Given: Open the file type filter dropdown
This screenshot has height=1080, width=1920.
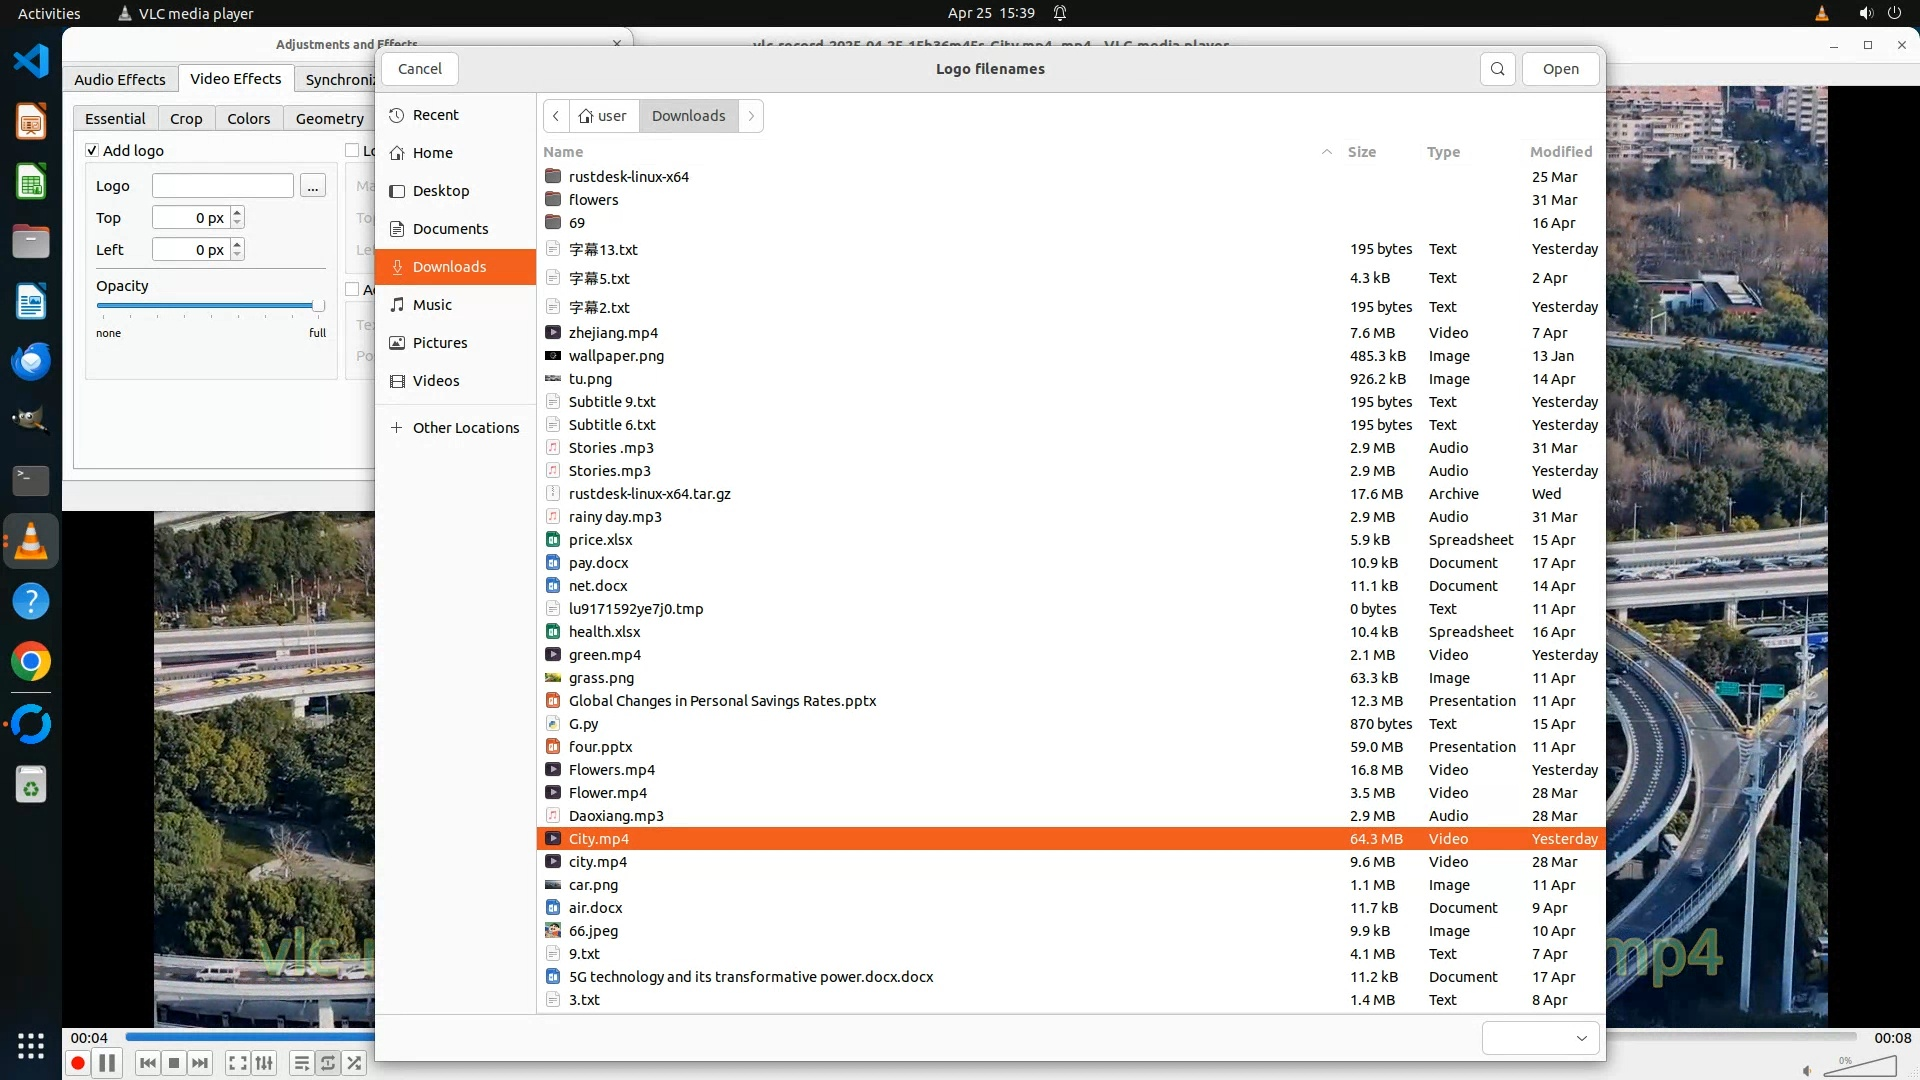Looking at the screenshot, I should tap(1540, 1038).
